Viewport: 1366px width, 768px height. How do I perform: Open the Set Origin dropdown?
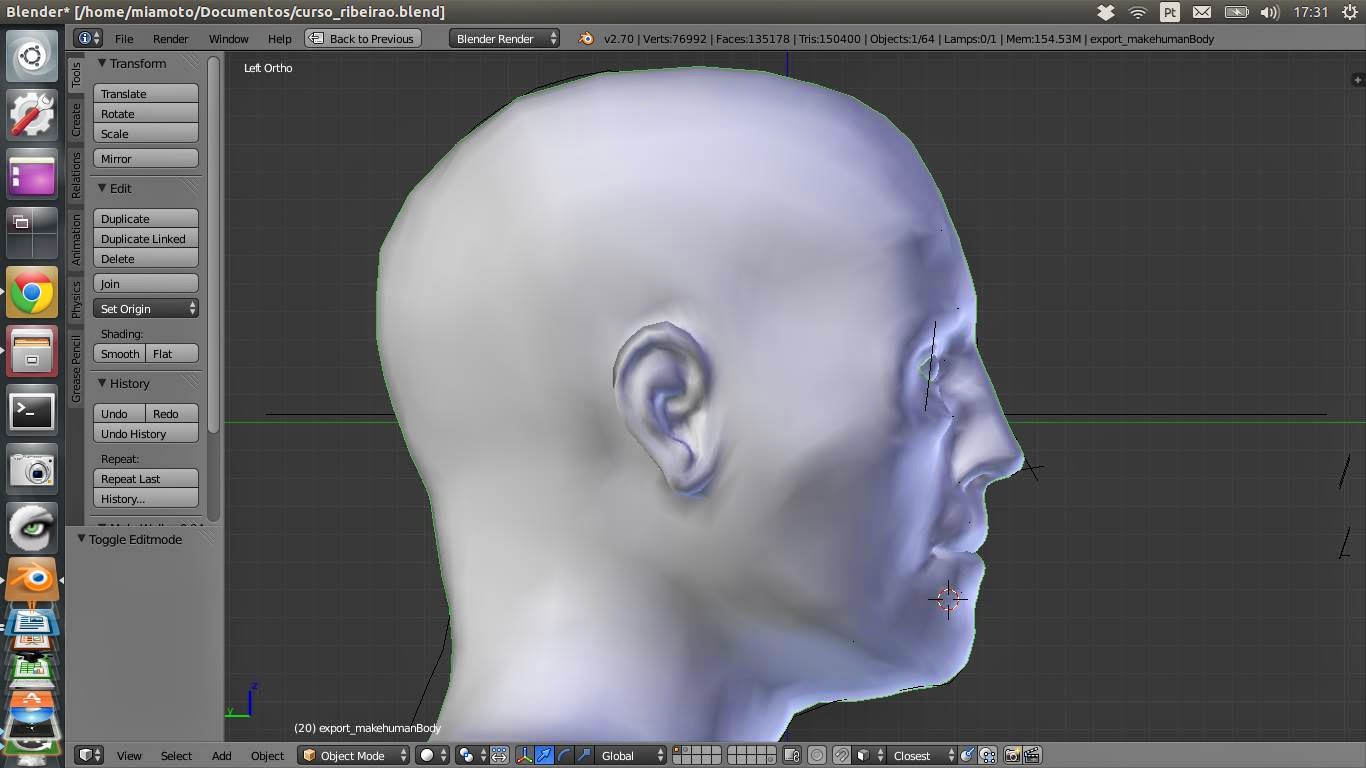point(146,308)
